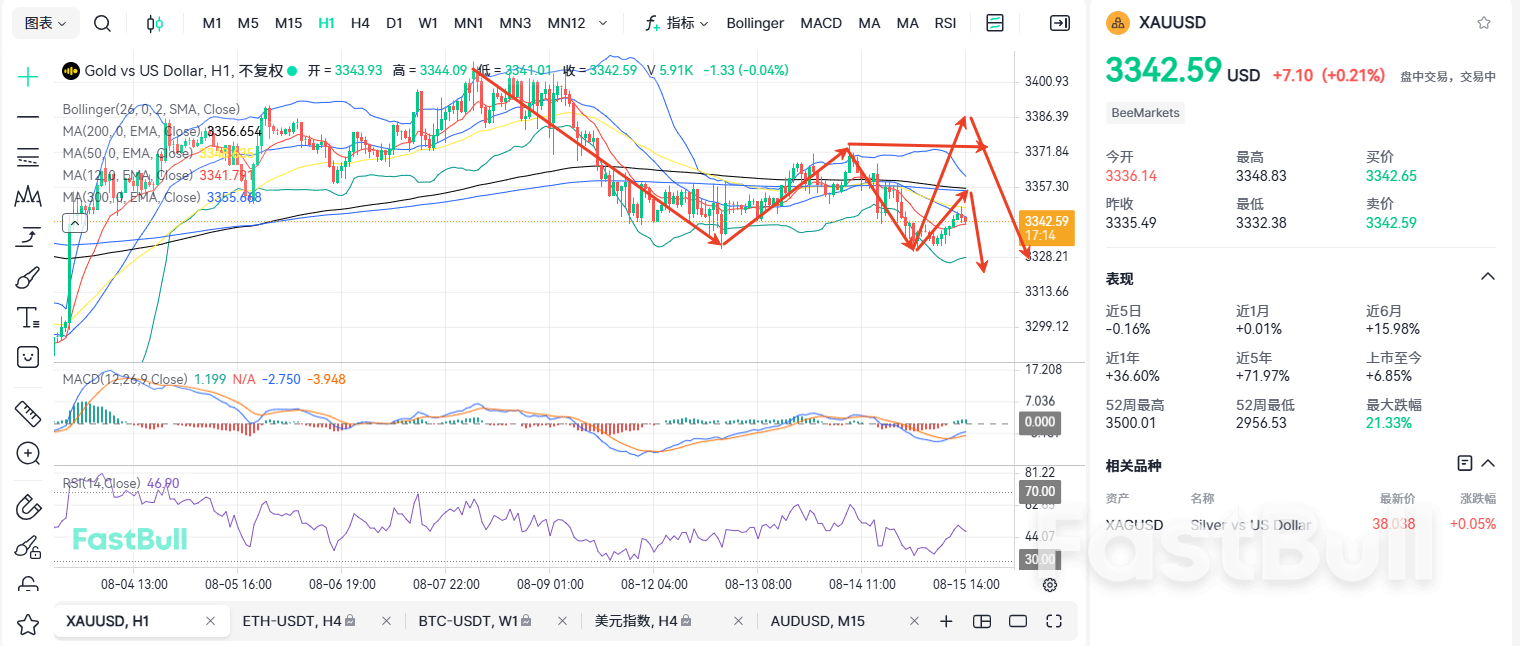Expand the extra timeframes chevron next to MN12

602,22
